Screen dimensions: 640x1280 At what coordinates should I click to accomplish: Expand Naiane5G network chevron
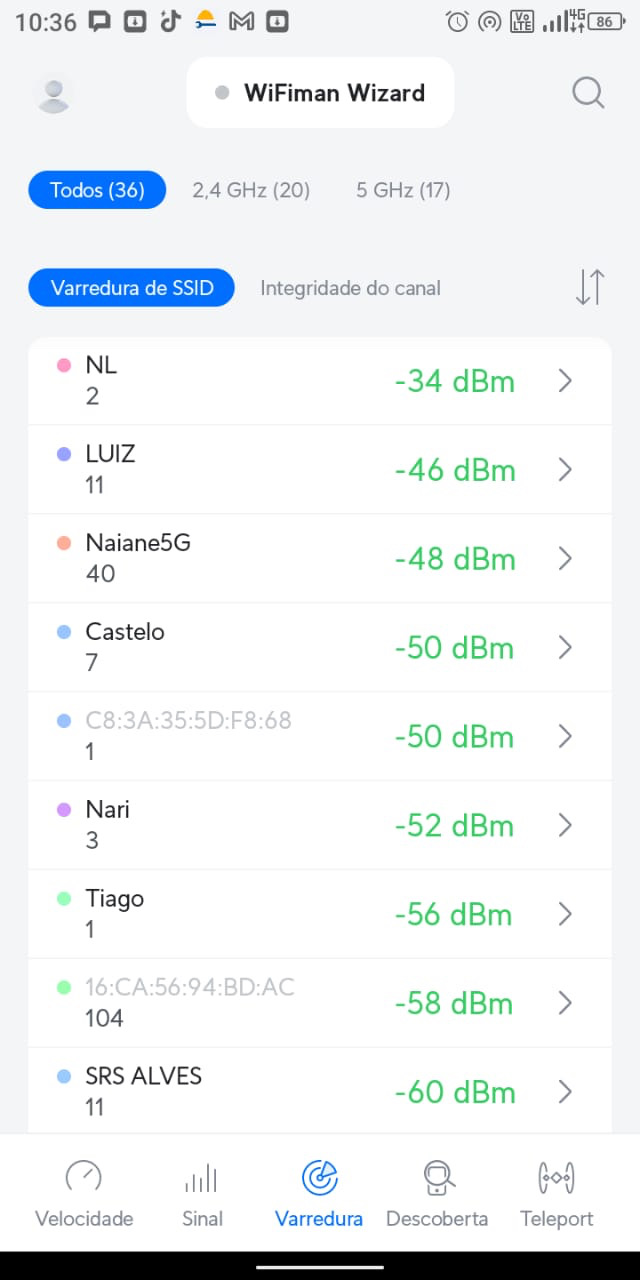tap(565, 559)
